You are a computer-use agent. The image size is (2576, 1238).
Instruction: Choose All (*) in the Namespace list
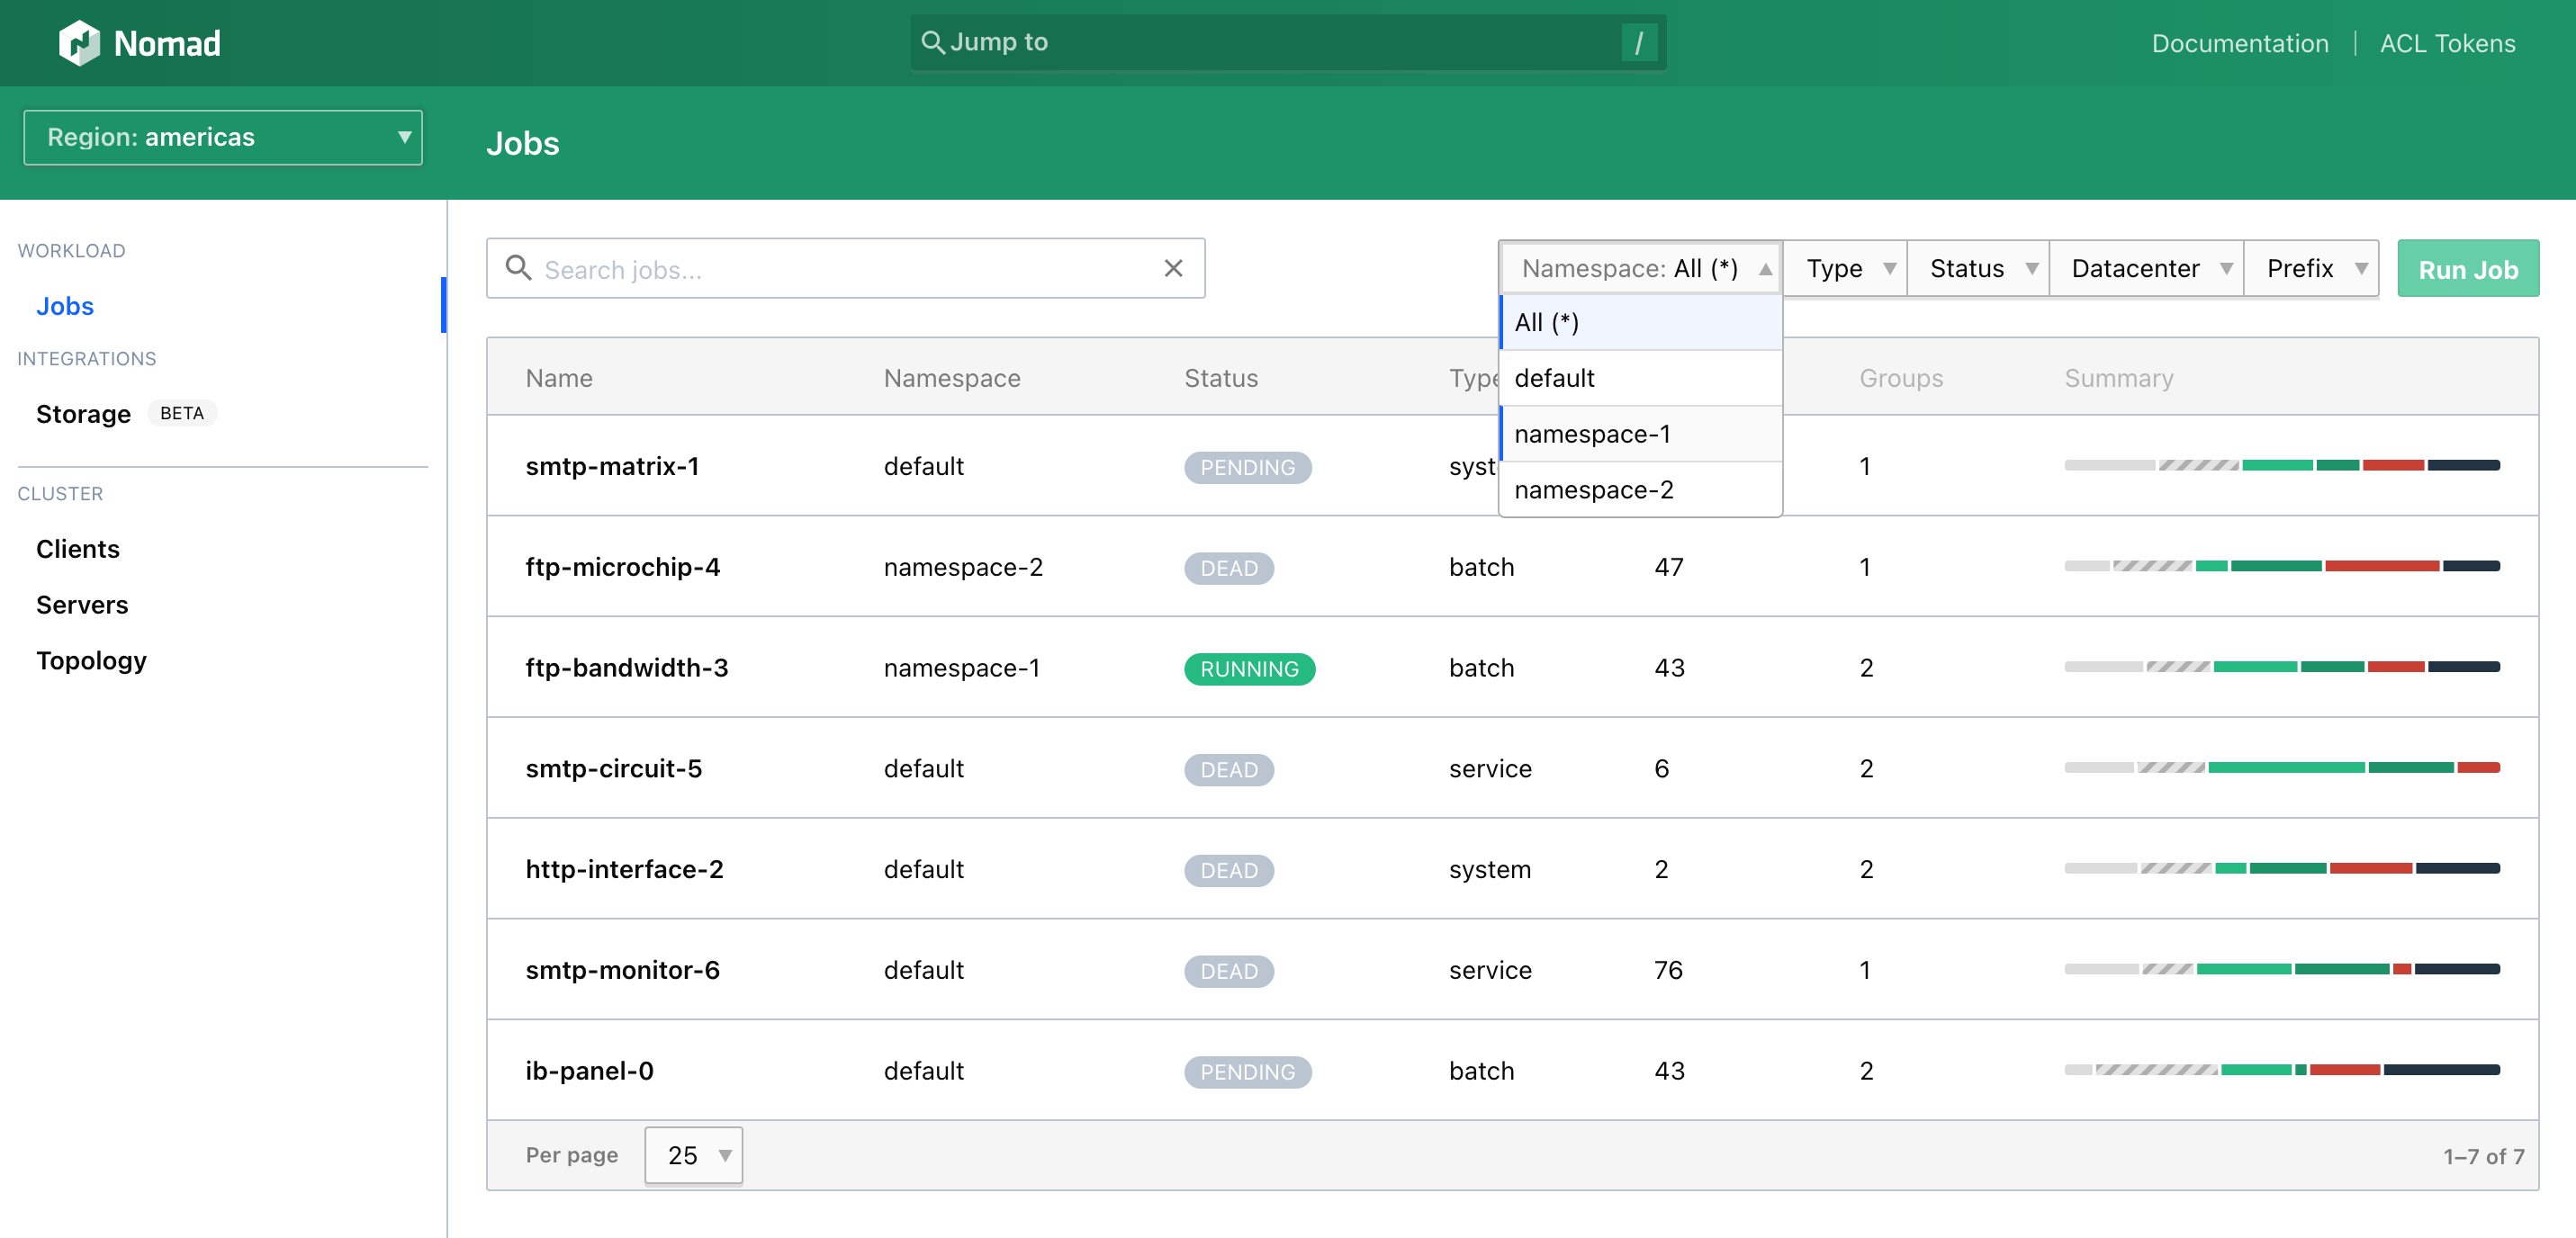click(x=1546, y=322)
